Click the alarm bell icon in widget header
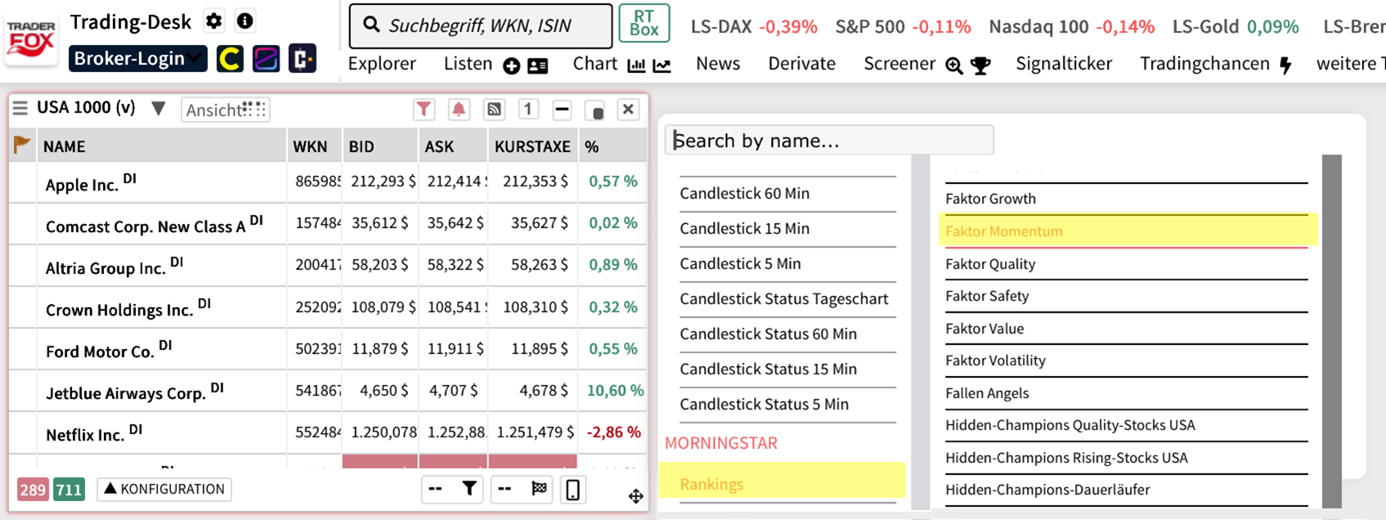 click(x=459, y=110)
